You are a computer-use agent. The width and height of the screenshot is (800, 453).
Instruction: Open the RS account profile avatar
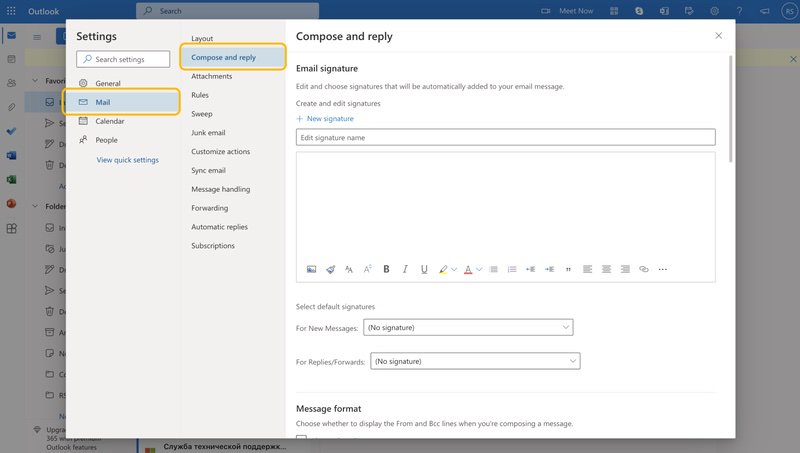(789, 11)
